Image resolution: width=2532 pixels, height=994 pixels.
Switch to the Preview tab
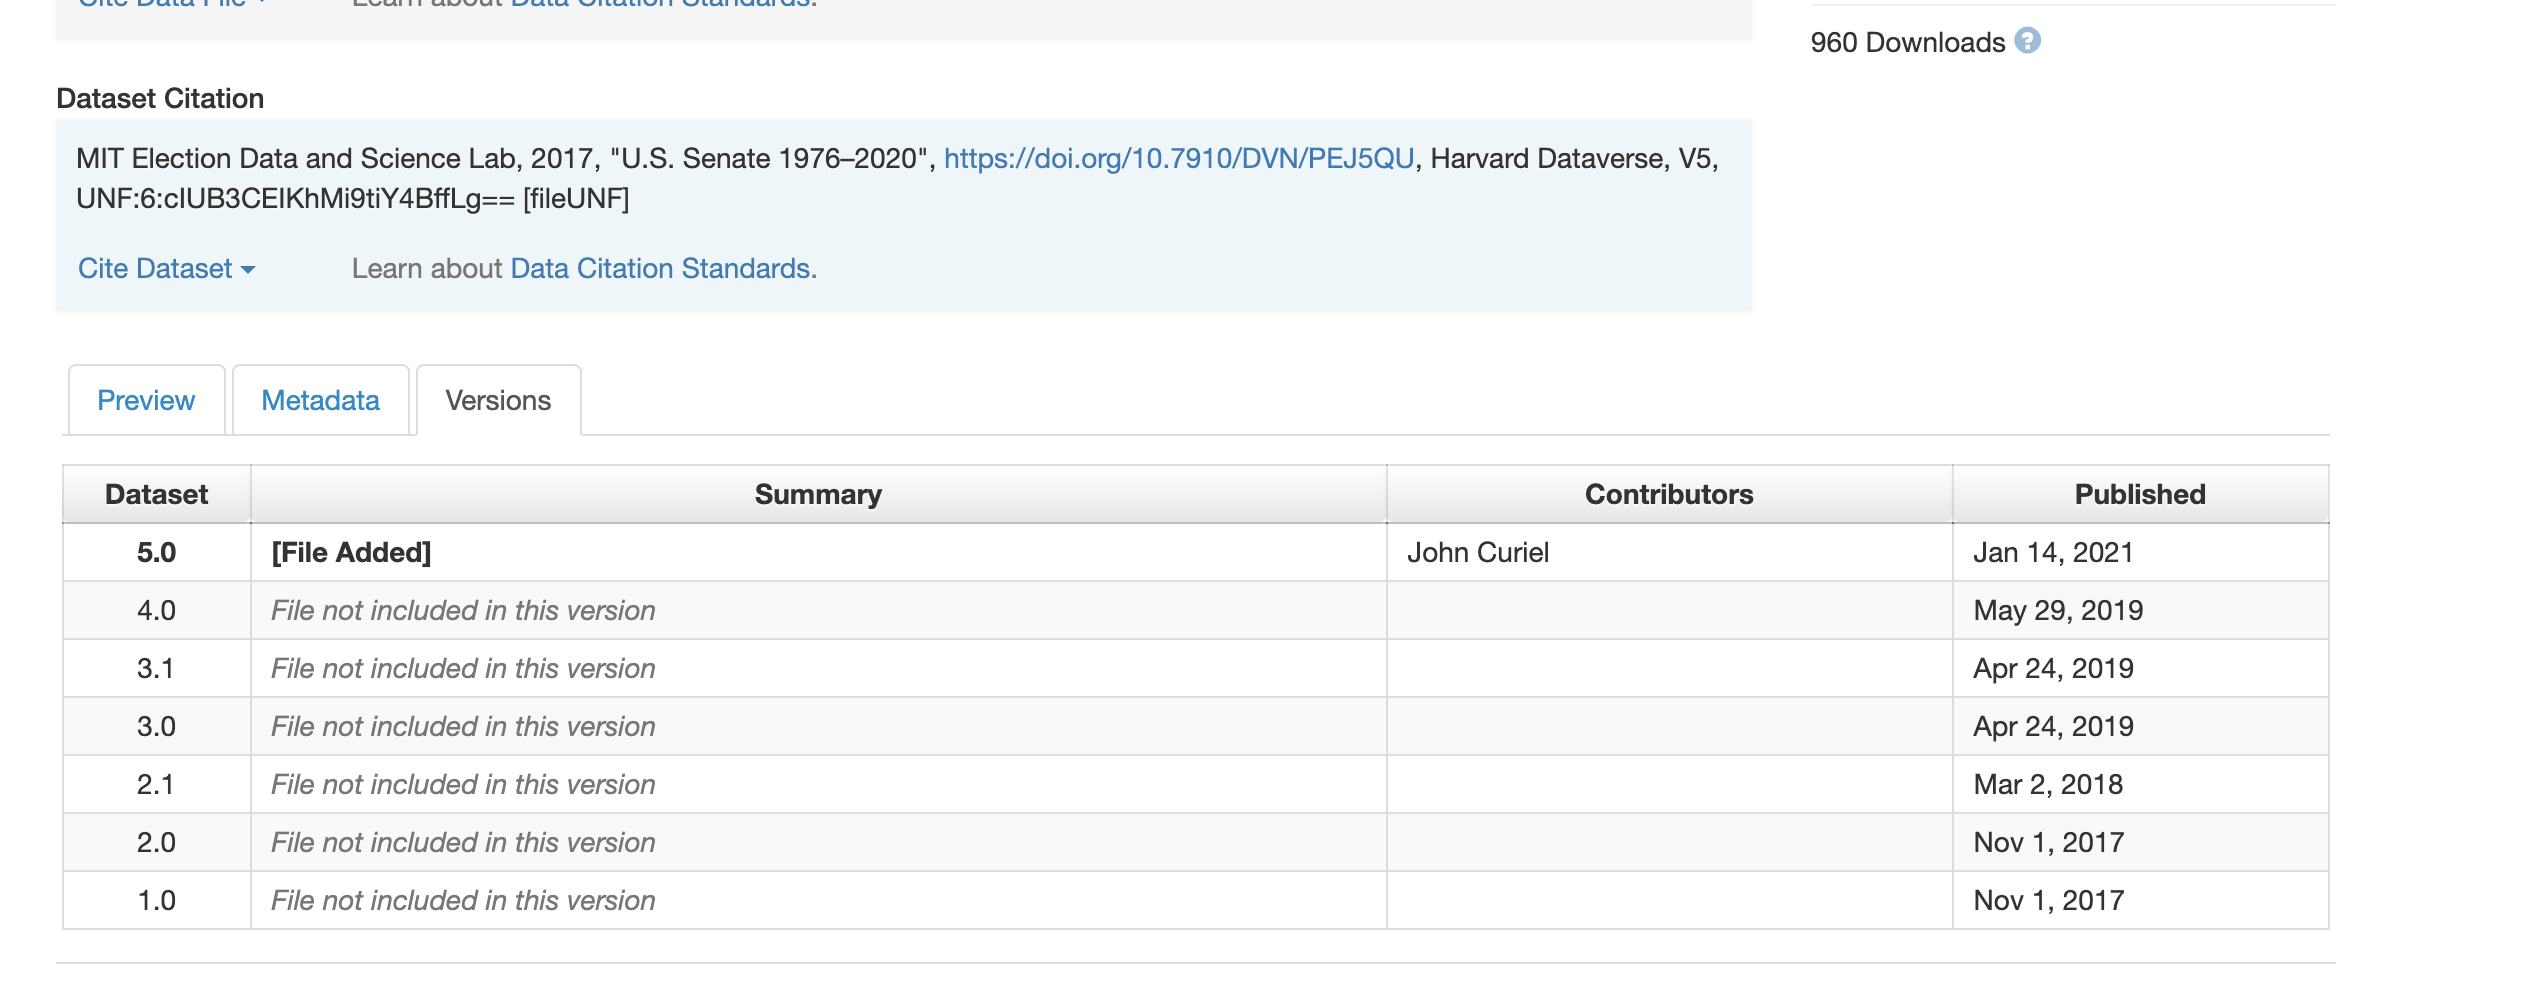(146, 401)
